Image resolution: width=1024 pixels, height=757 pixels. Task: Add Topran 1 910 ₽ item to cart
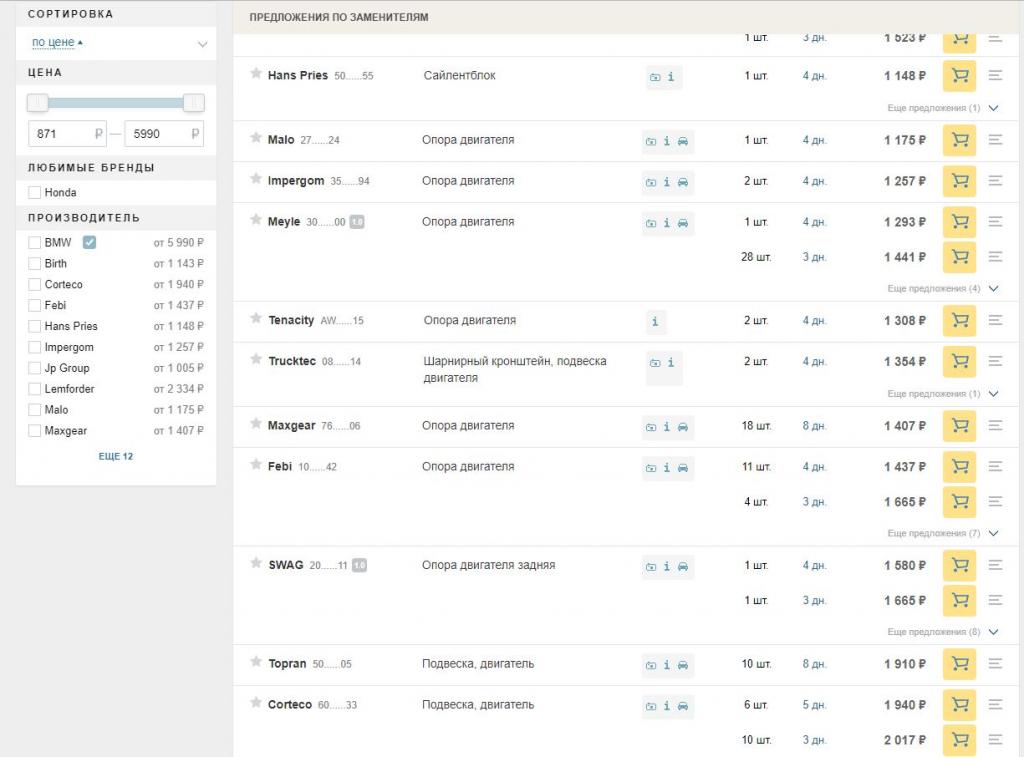959,664
